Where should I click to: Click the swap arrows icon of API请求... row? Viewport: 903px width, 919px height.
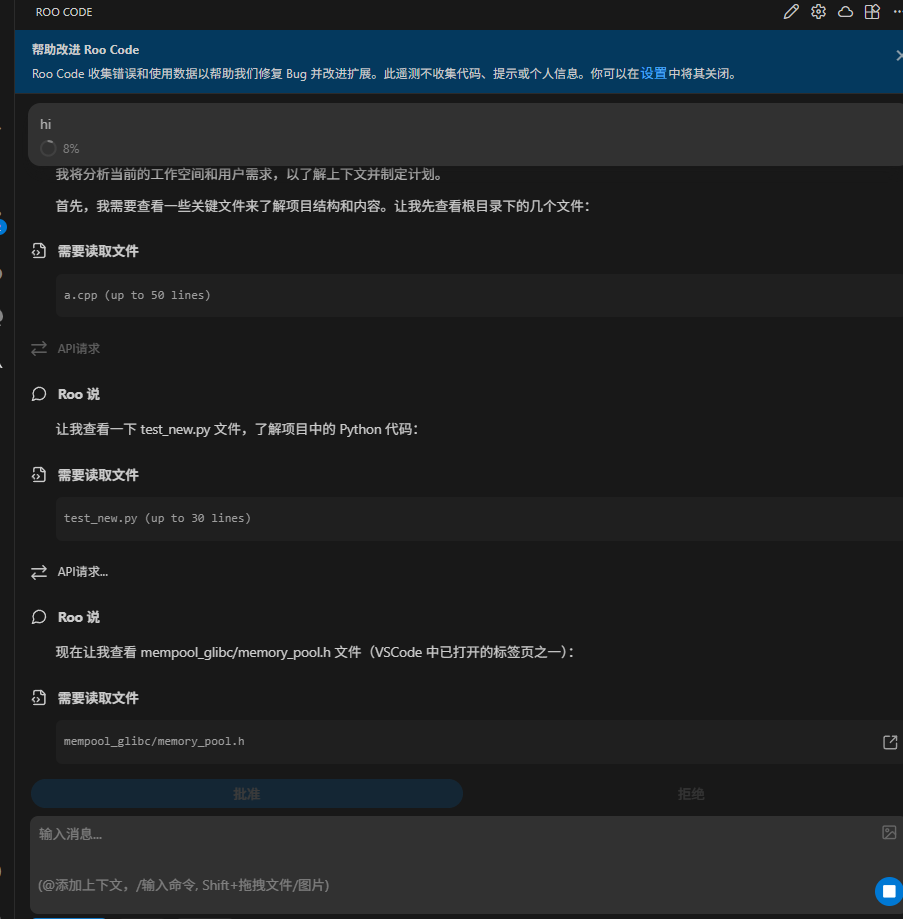[x=39, y=572]
